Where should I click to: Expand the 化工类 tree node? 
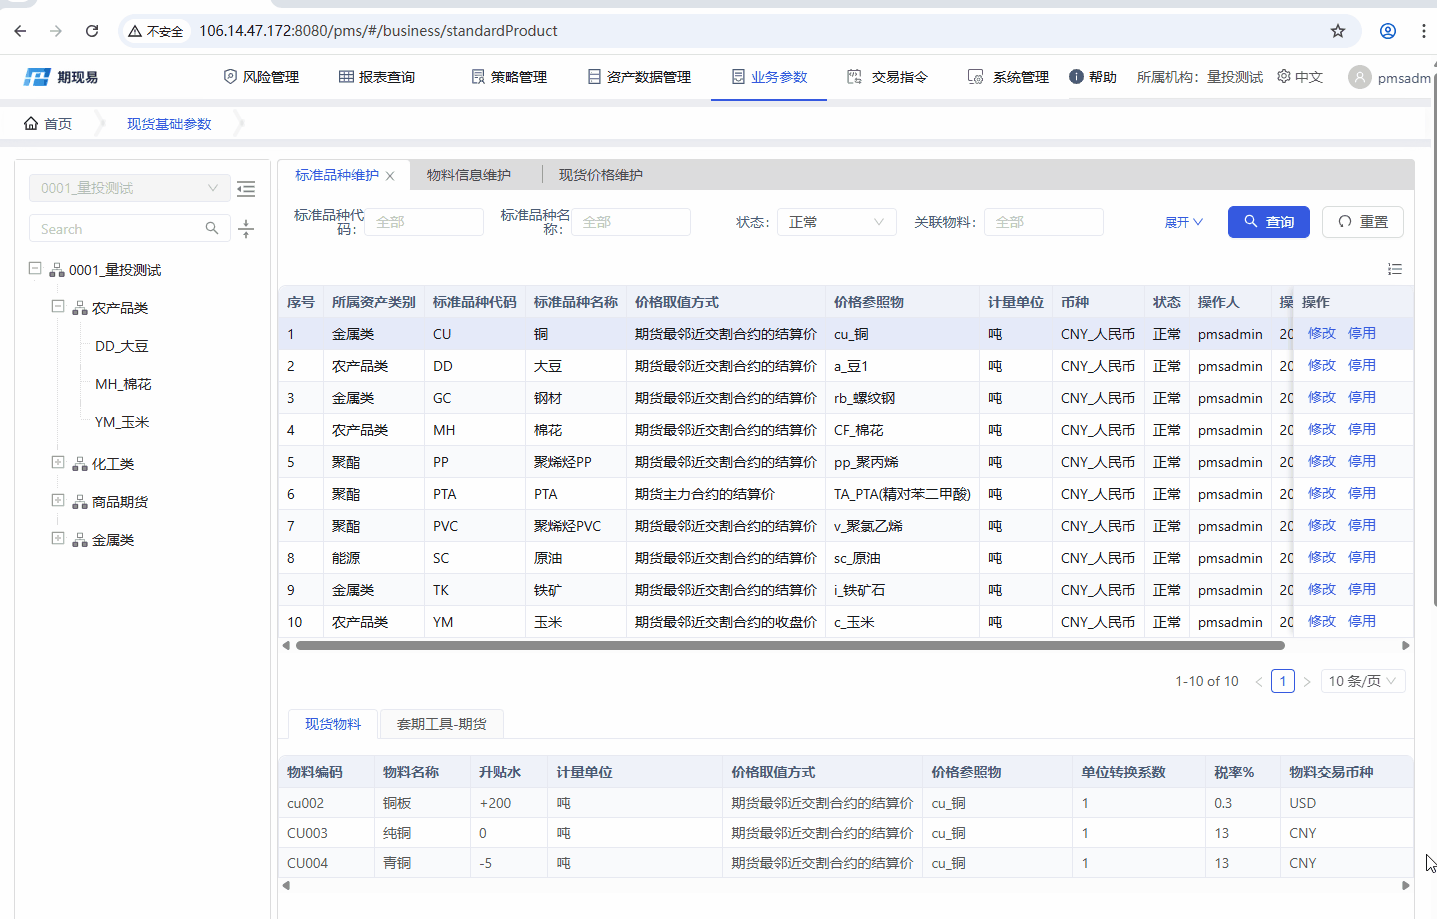(x=58, y=462)
